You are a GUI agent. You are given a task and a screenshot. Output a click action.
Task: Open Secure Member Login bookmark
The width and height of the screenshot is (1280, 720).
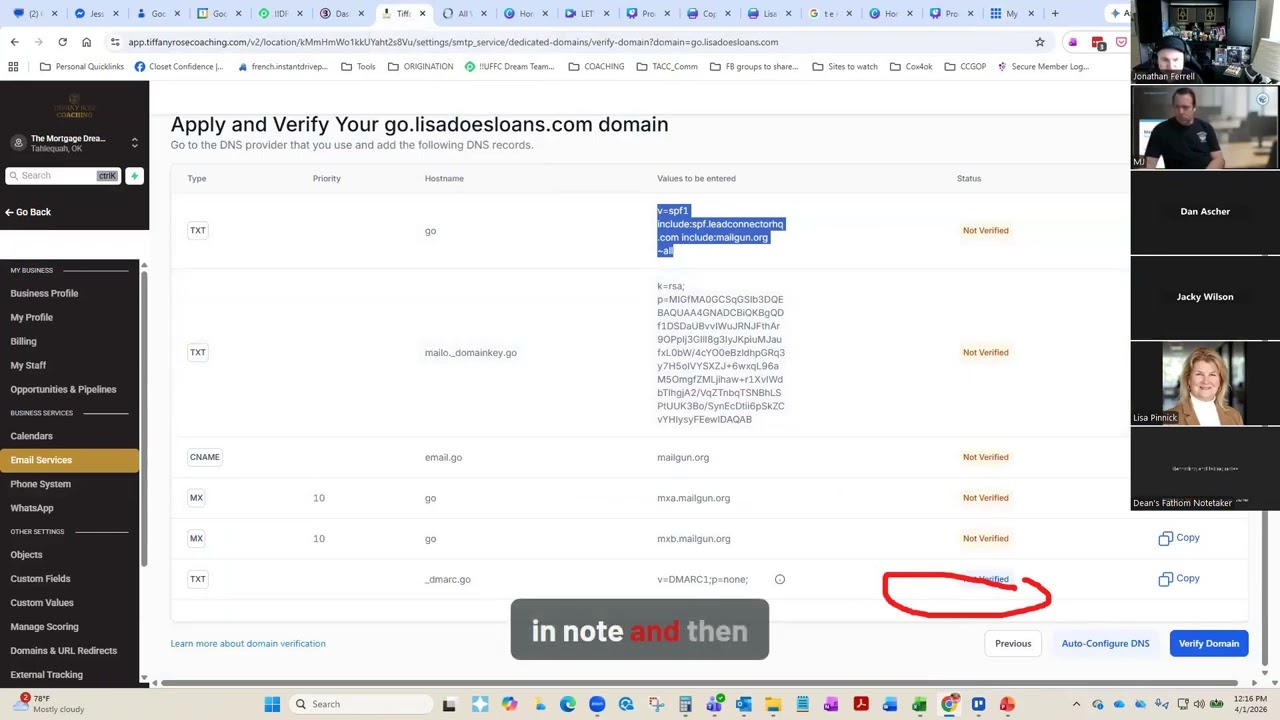click(x=1042, y=67)
